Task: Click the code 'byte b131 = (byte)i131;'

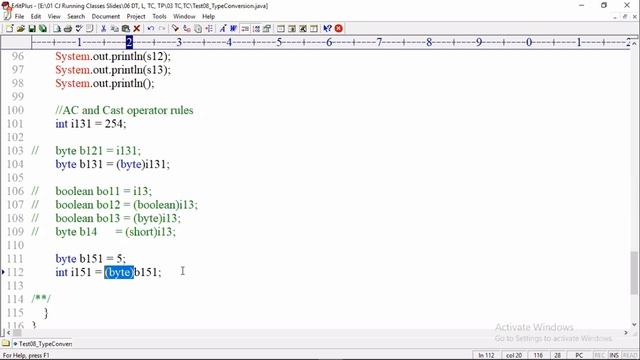Action: pyautogui.click(x=112, y=164)
